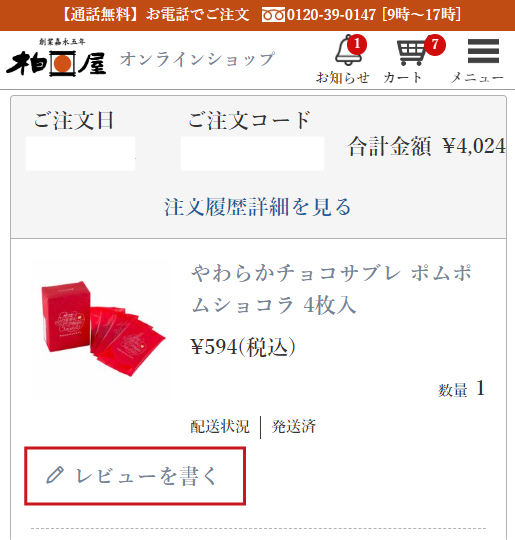515x540 pixels.
Task: Tap the free-dial phone icon in banner
Action: [x=273, y=15]
